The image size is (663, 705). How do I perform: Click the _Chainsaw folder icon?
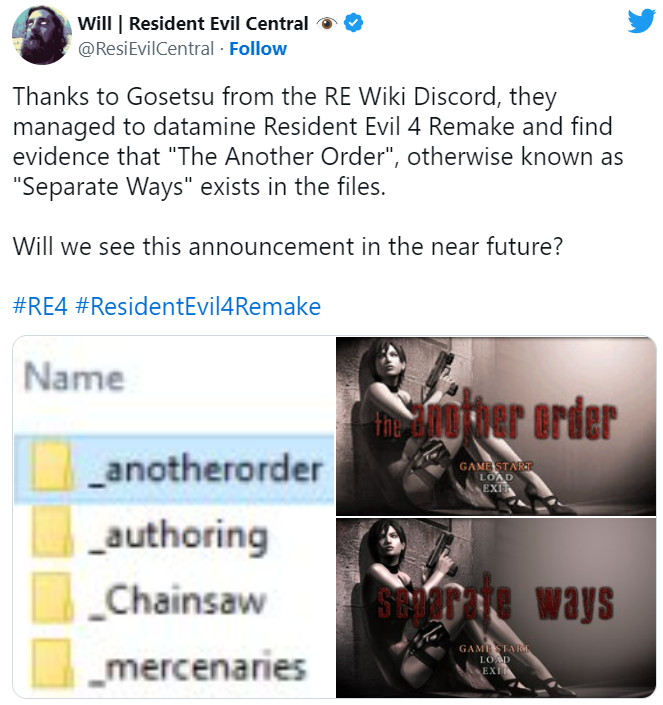pyautogui.click(x=52, y=598)
